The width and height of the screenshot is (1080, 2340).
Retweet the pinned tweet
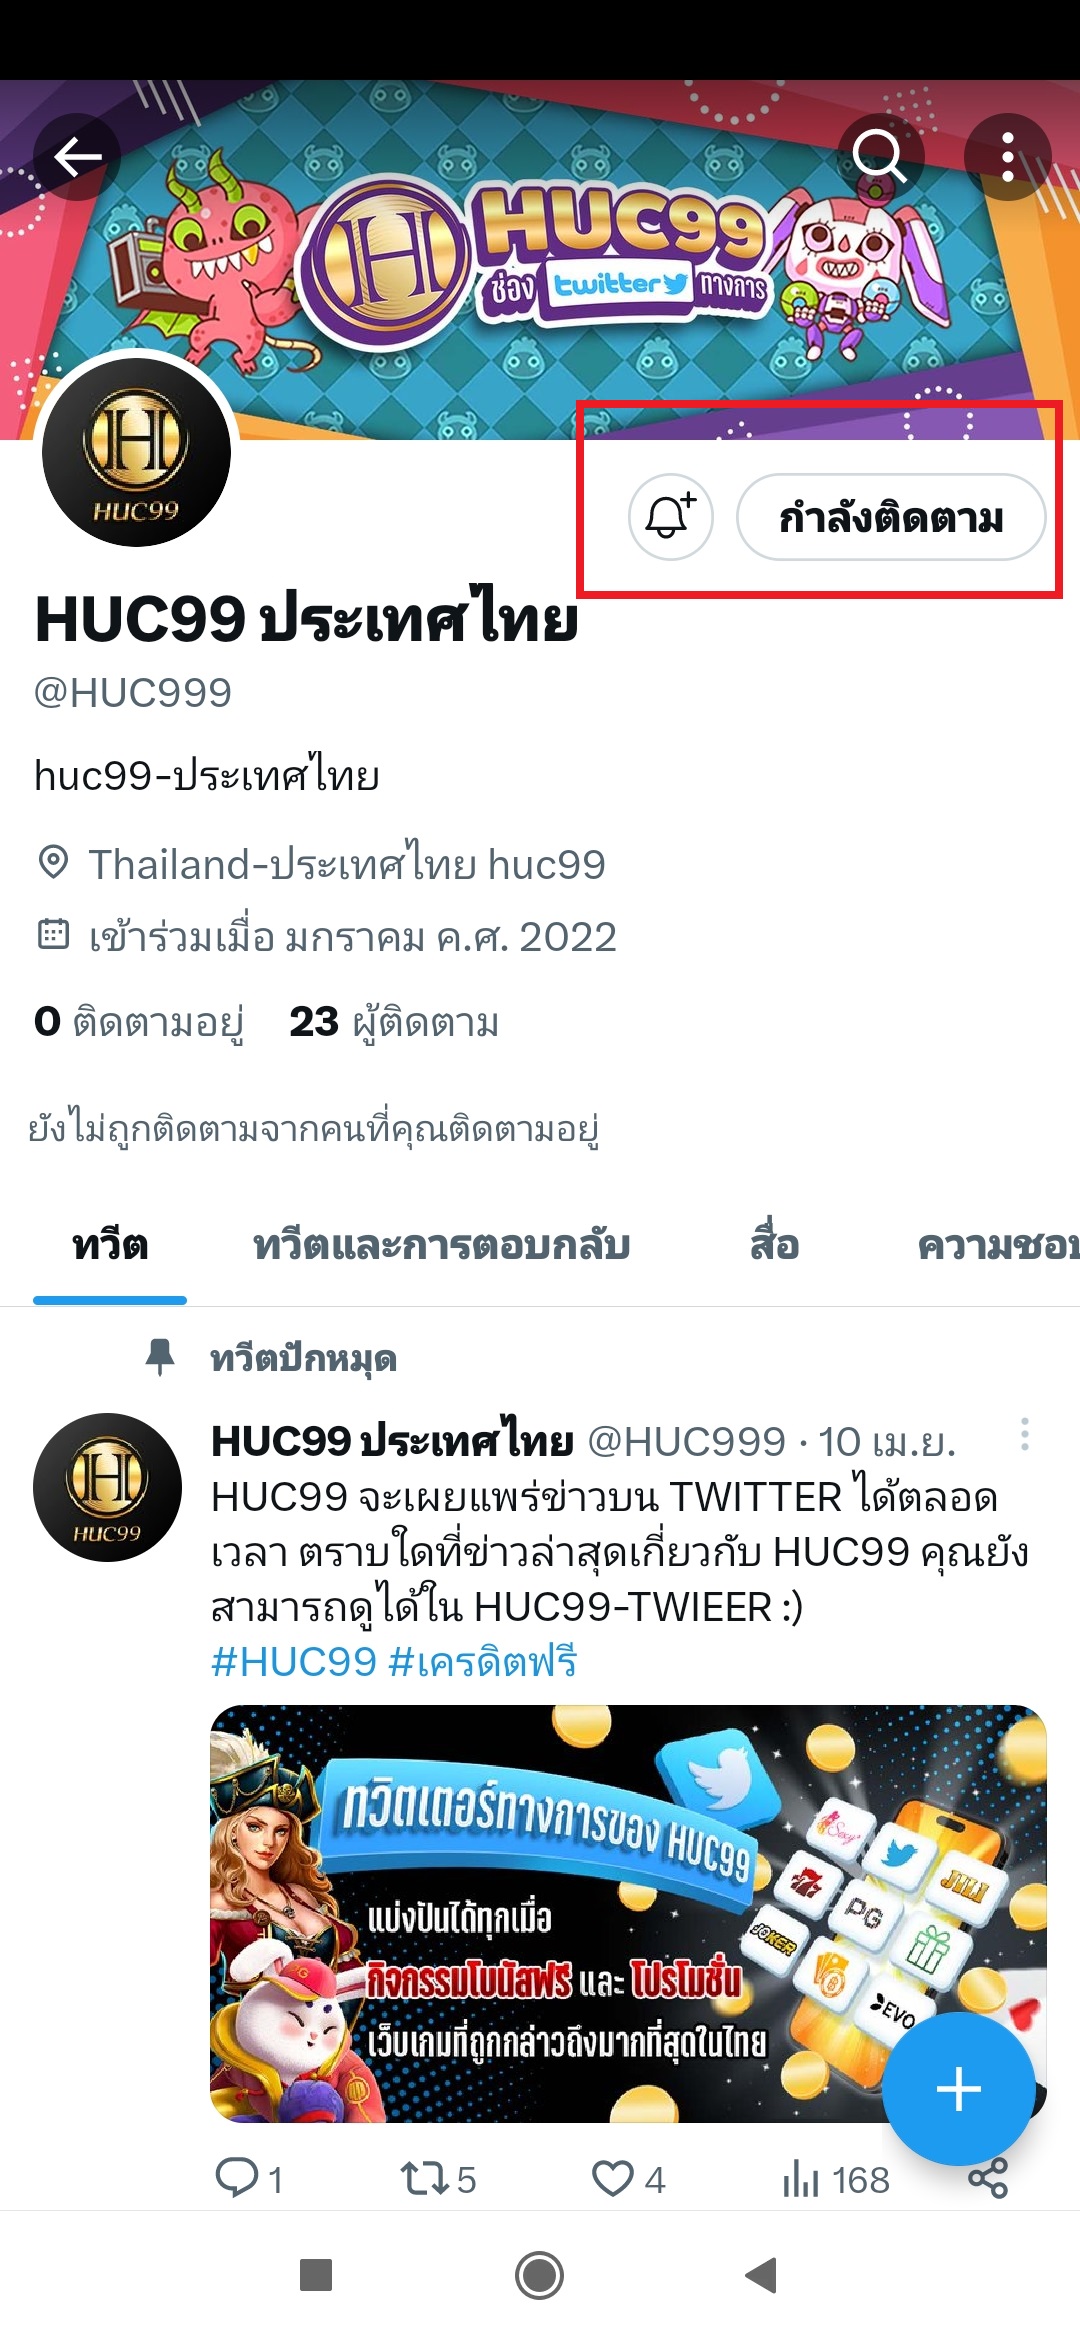point(438,2179)
